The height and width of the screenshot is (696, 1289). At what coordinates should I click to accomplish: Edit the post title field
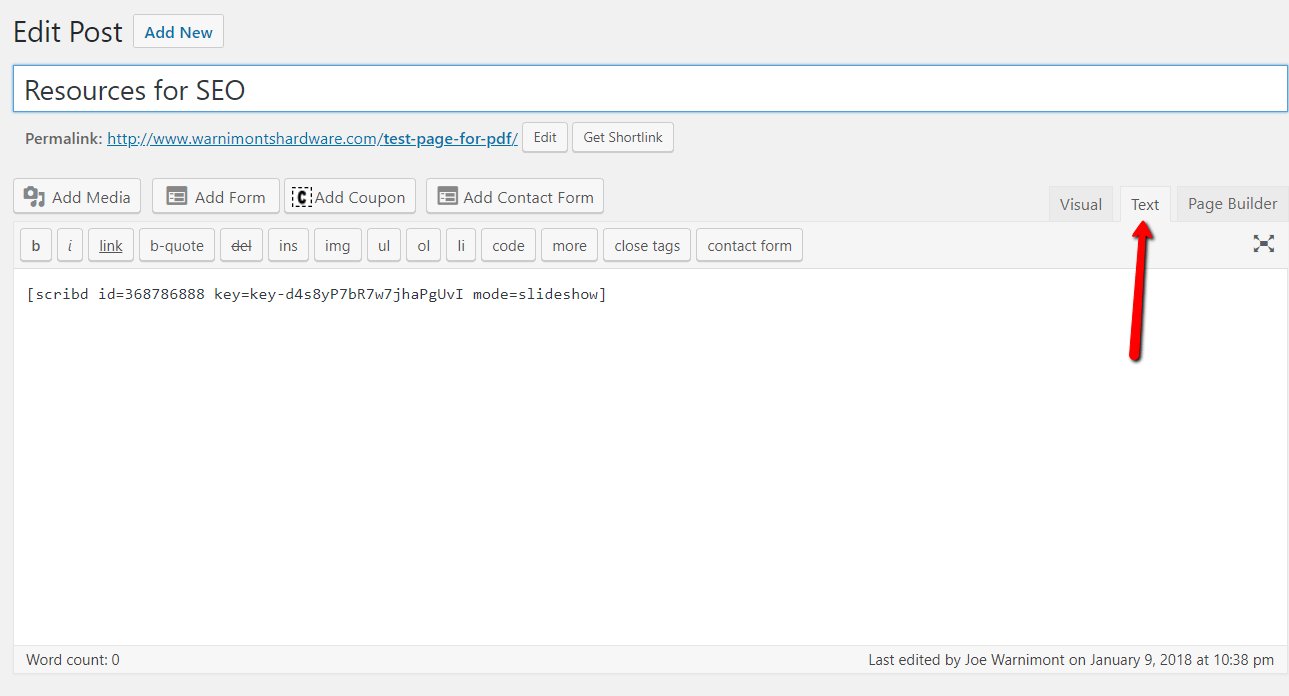click(x=650, y=90)
